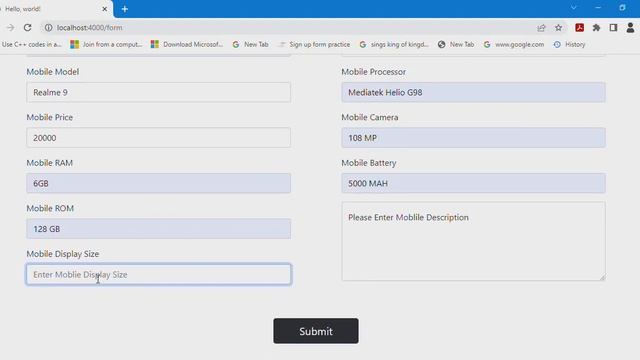Open the New Tab bookmark with globe icon
640x360 pixels.
[456, 44]
